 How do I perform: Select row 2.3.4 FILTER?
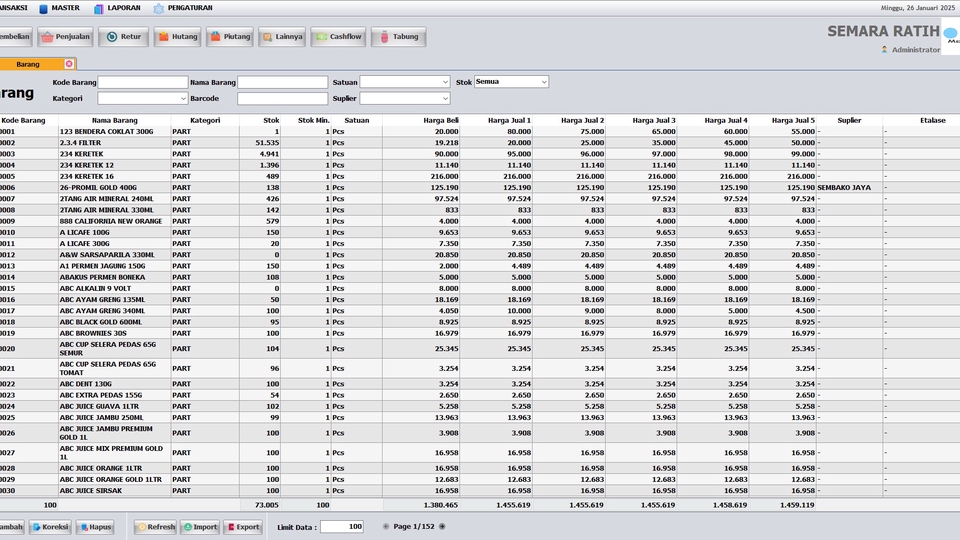point(480,143)
